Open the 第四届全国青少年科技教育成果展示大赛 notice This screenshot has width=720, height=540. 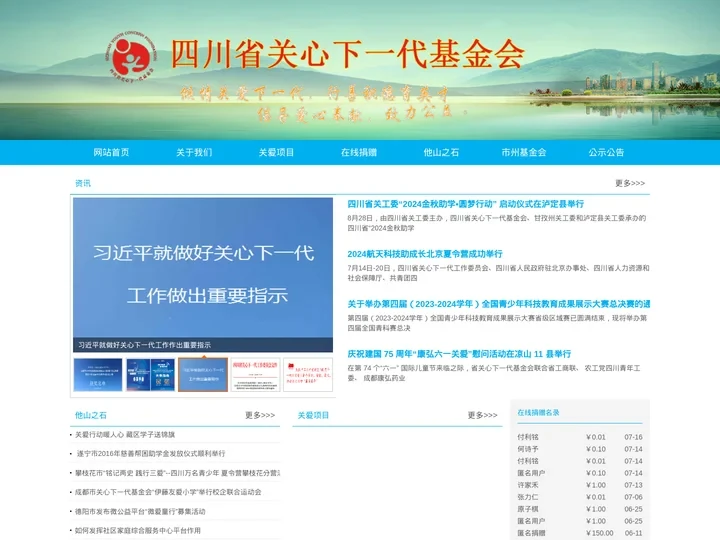[498, 304]
